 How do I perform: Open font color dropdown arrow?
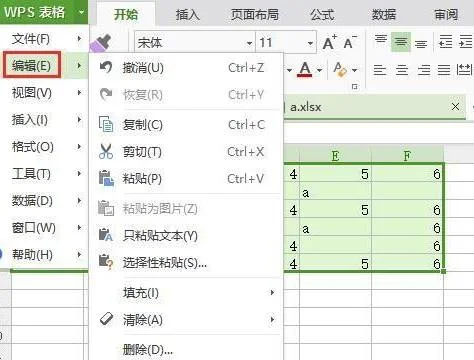point(319,70)
